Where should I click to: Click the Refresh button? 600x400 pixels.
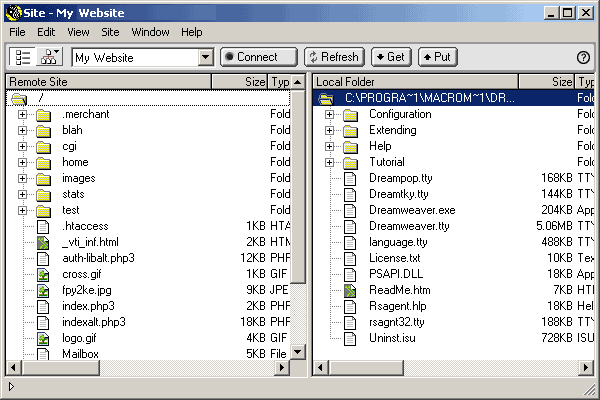(x=333, y=58)
